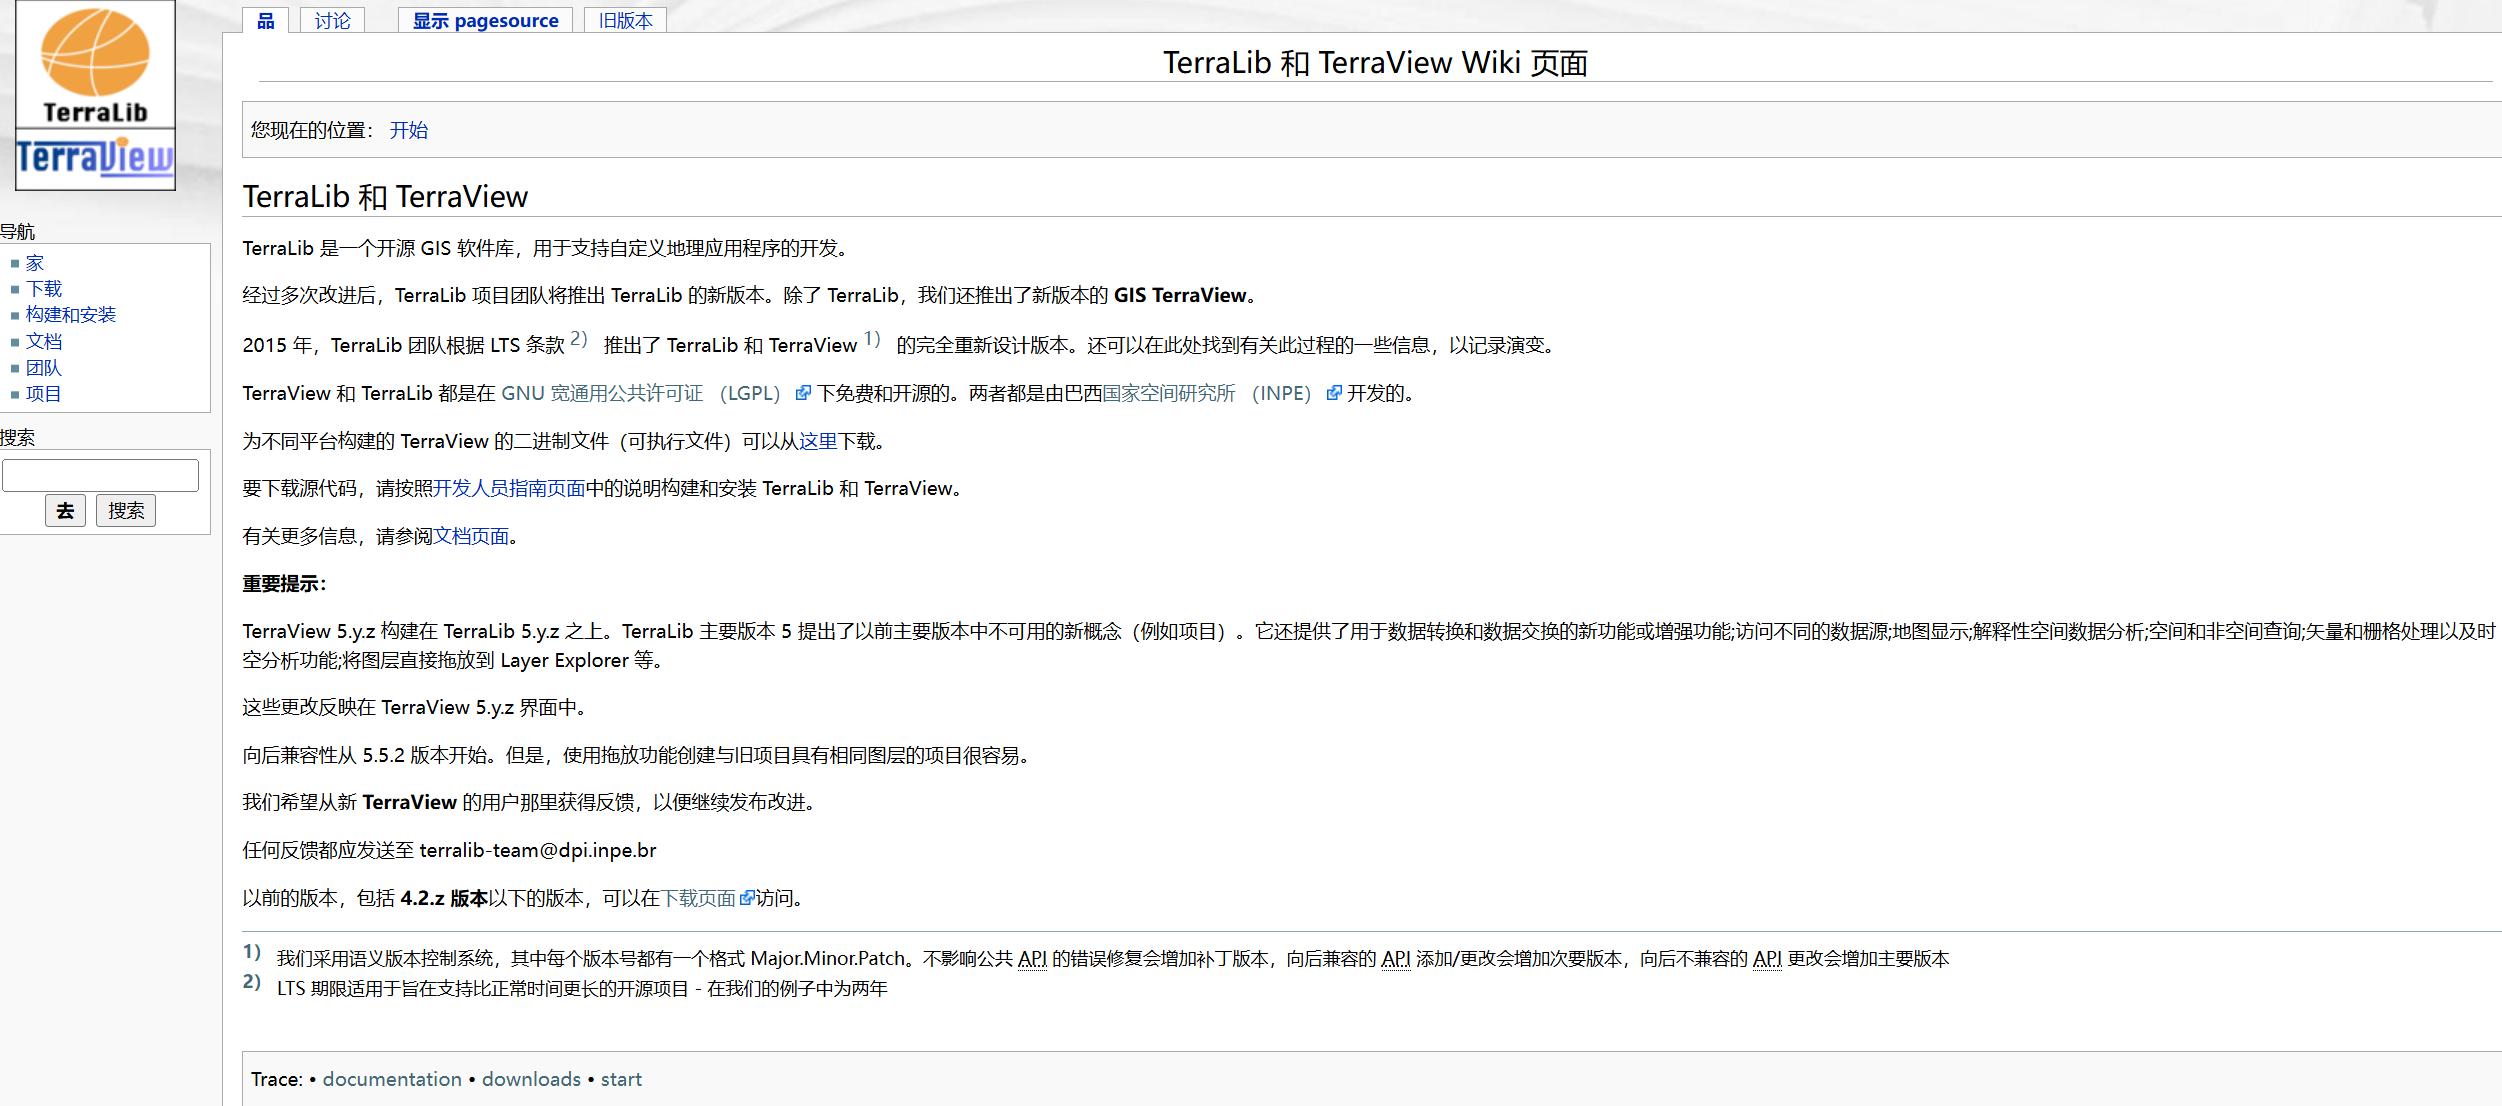Open the 开发人员指南页面 link
Image resolution: width=2502 pixels, height=1106 pixels.
509,488
